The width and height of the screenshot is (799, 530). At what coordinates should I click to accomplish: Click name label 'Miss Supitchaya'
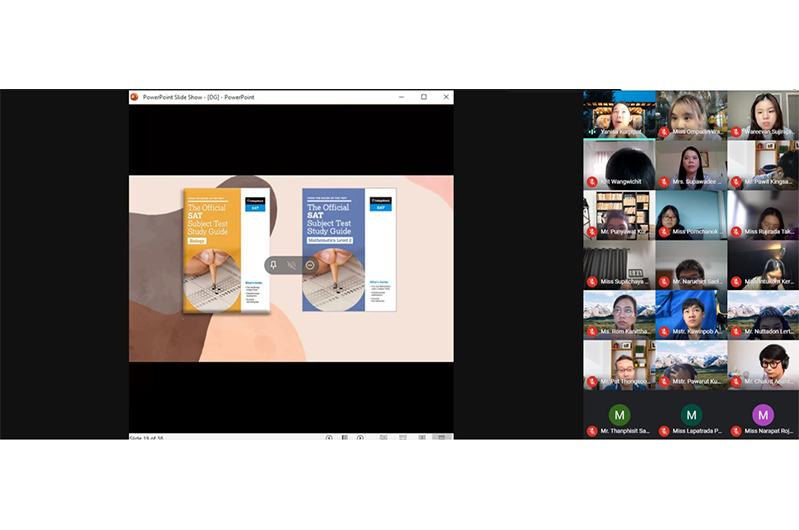point(624,281)
